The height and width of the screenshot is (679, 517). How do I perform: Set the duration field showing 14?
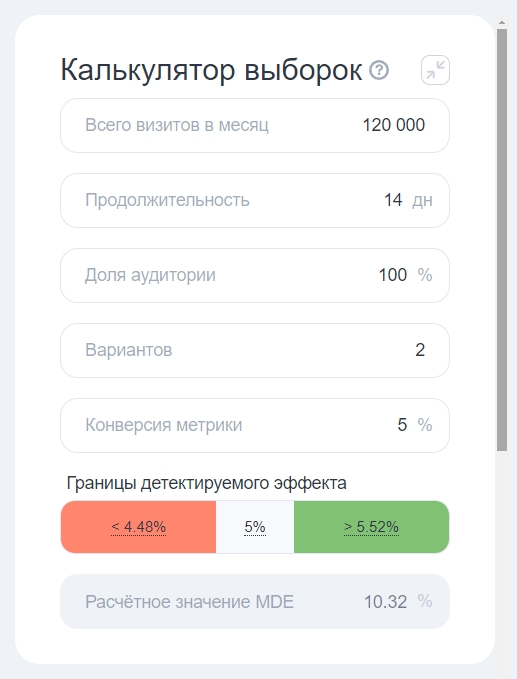[x=393, y=200]
